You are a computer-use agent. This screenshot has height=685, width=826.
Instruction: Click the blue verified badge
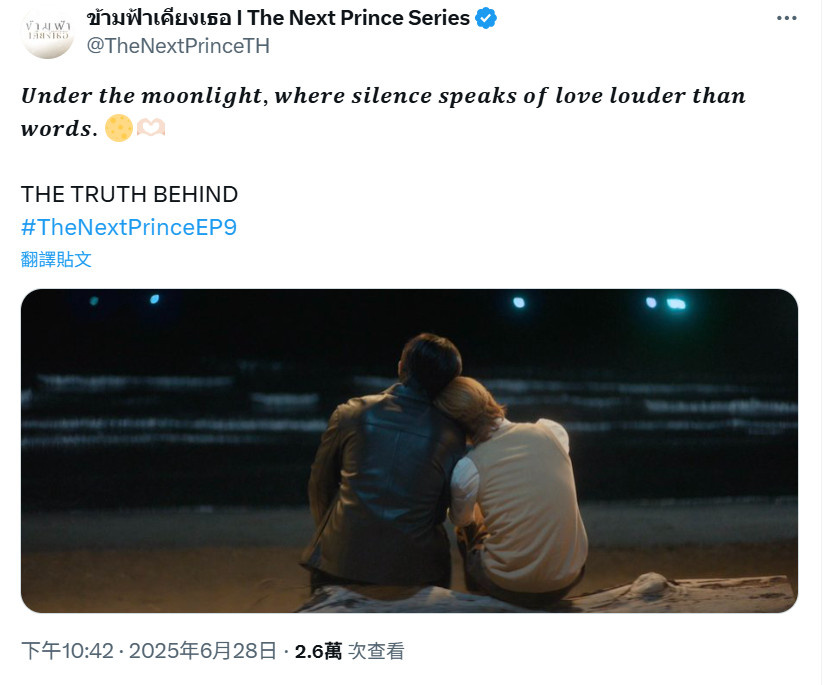(x=486, y=18)
